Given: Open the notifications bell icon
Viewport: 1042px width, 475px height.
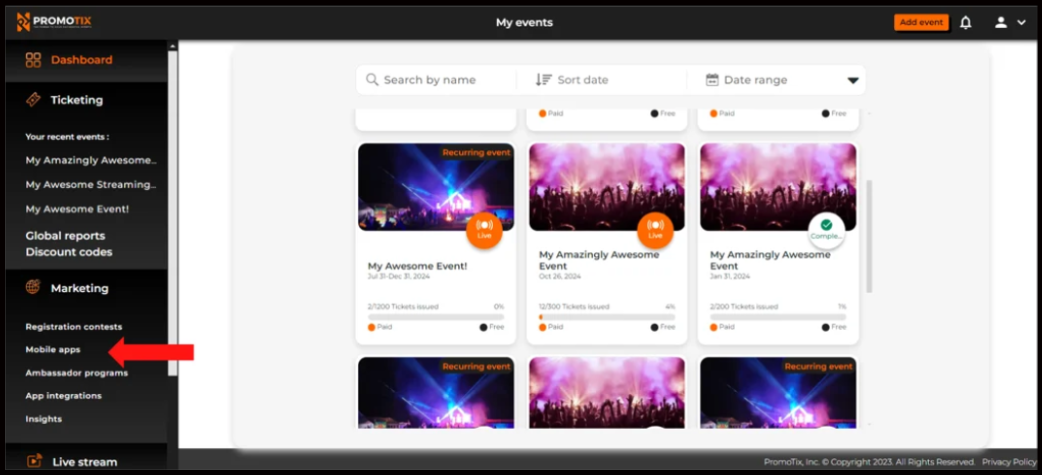Looking at the screenshot, I should coord(965,22).
